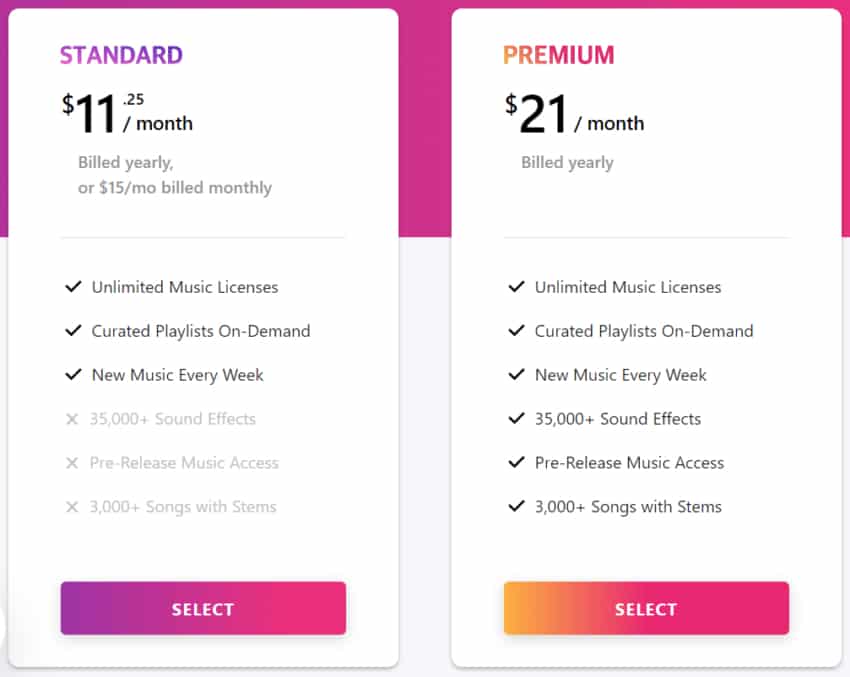Click checkmark beside Standard Curated Playlists On-Demand
Viewport: 850px width, 677px height.
click(73, 331)
